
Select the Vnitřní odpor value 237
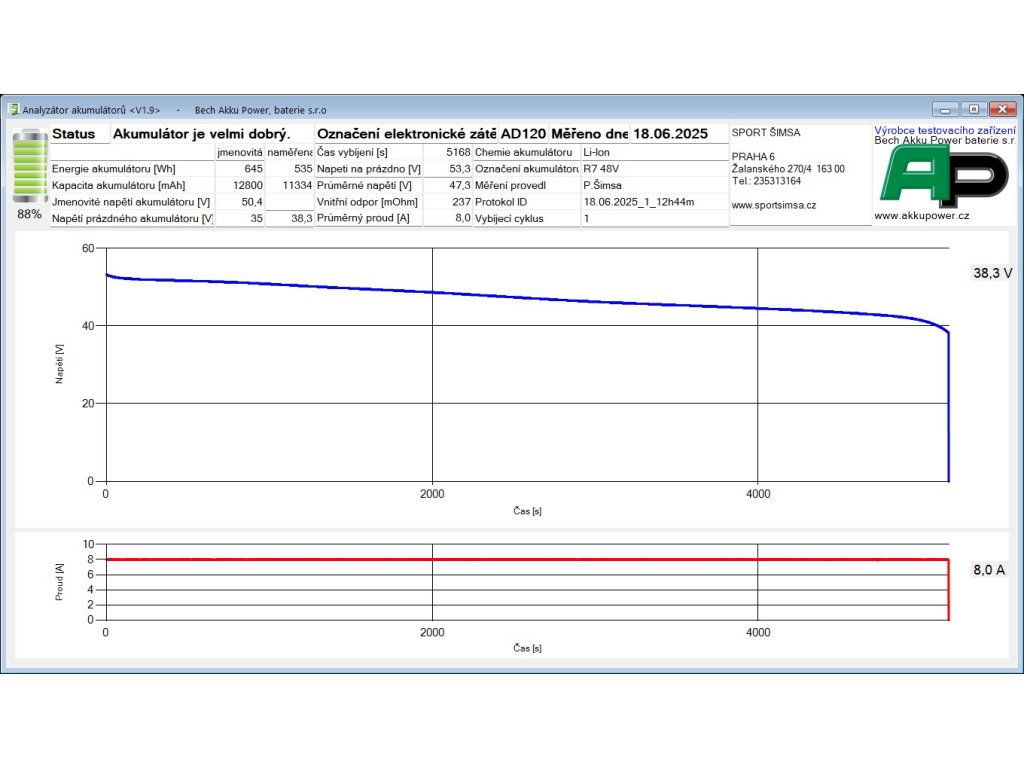(448, 202)
